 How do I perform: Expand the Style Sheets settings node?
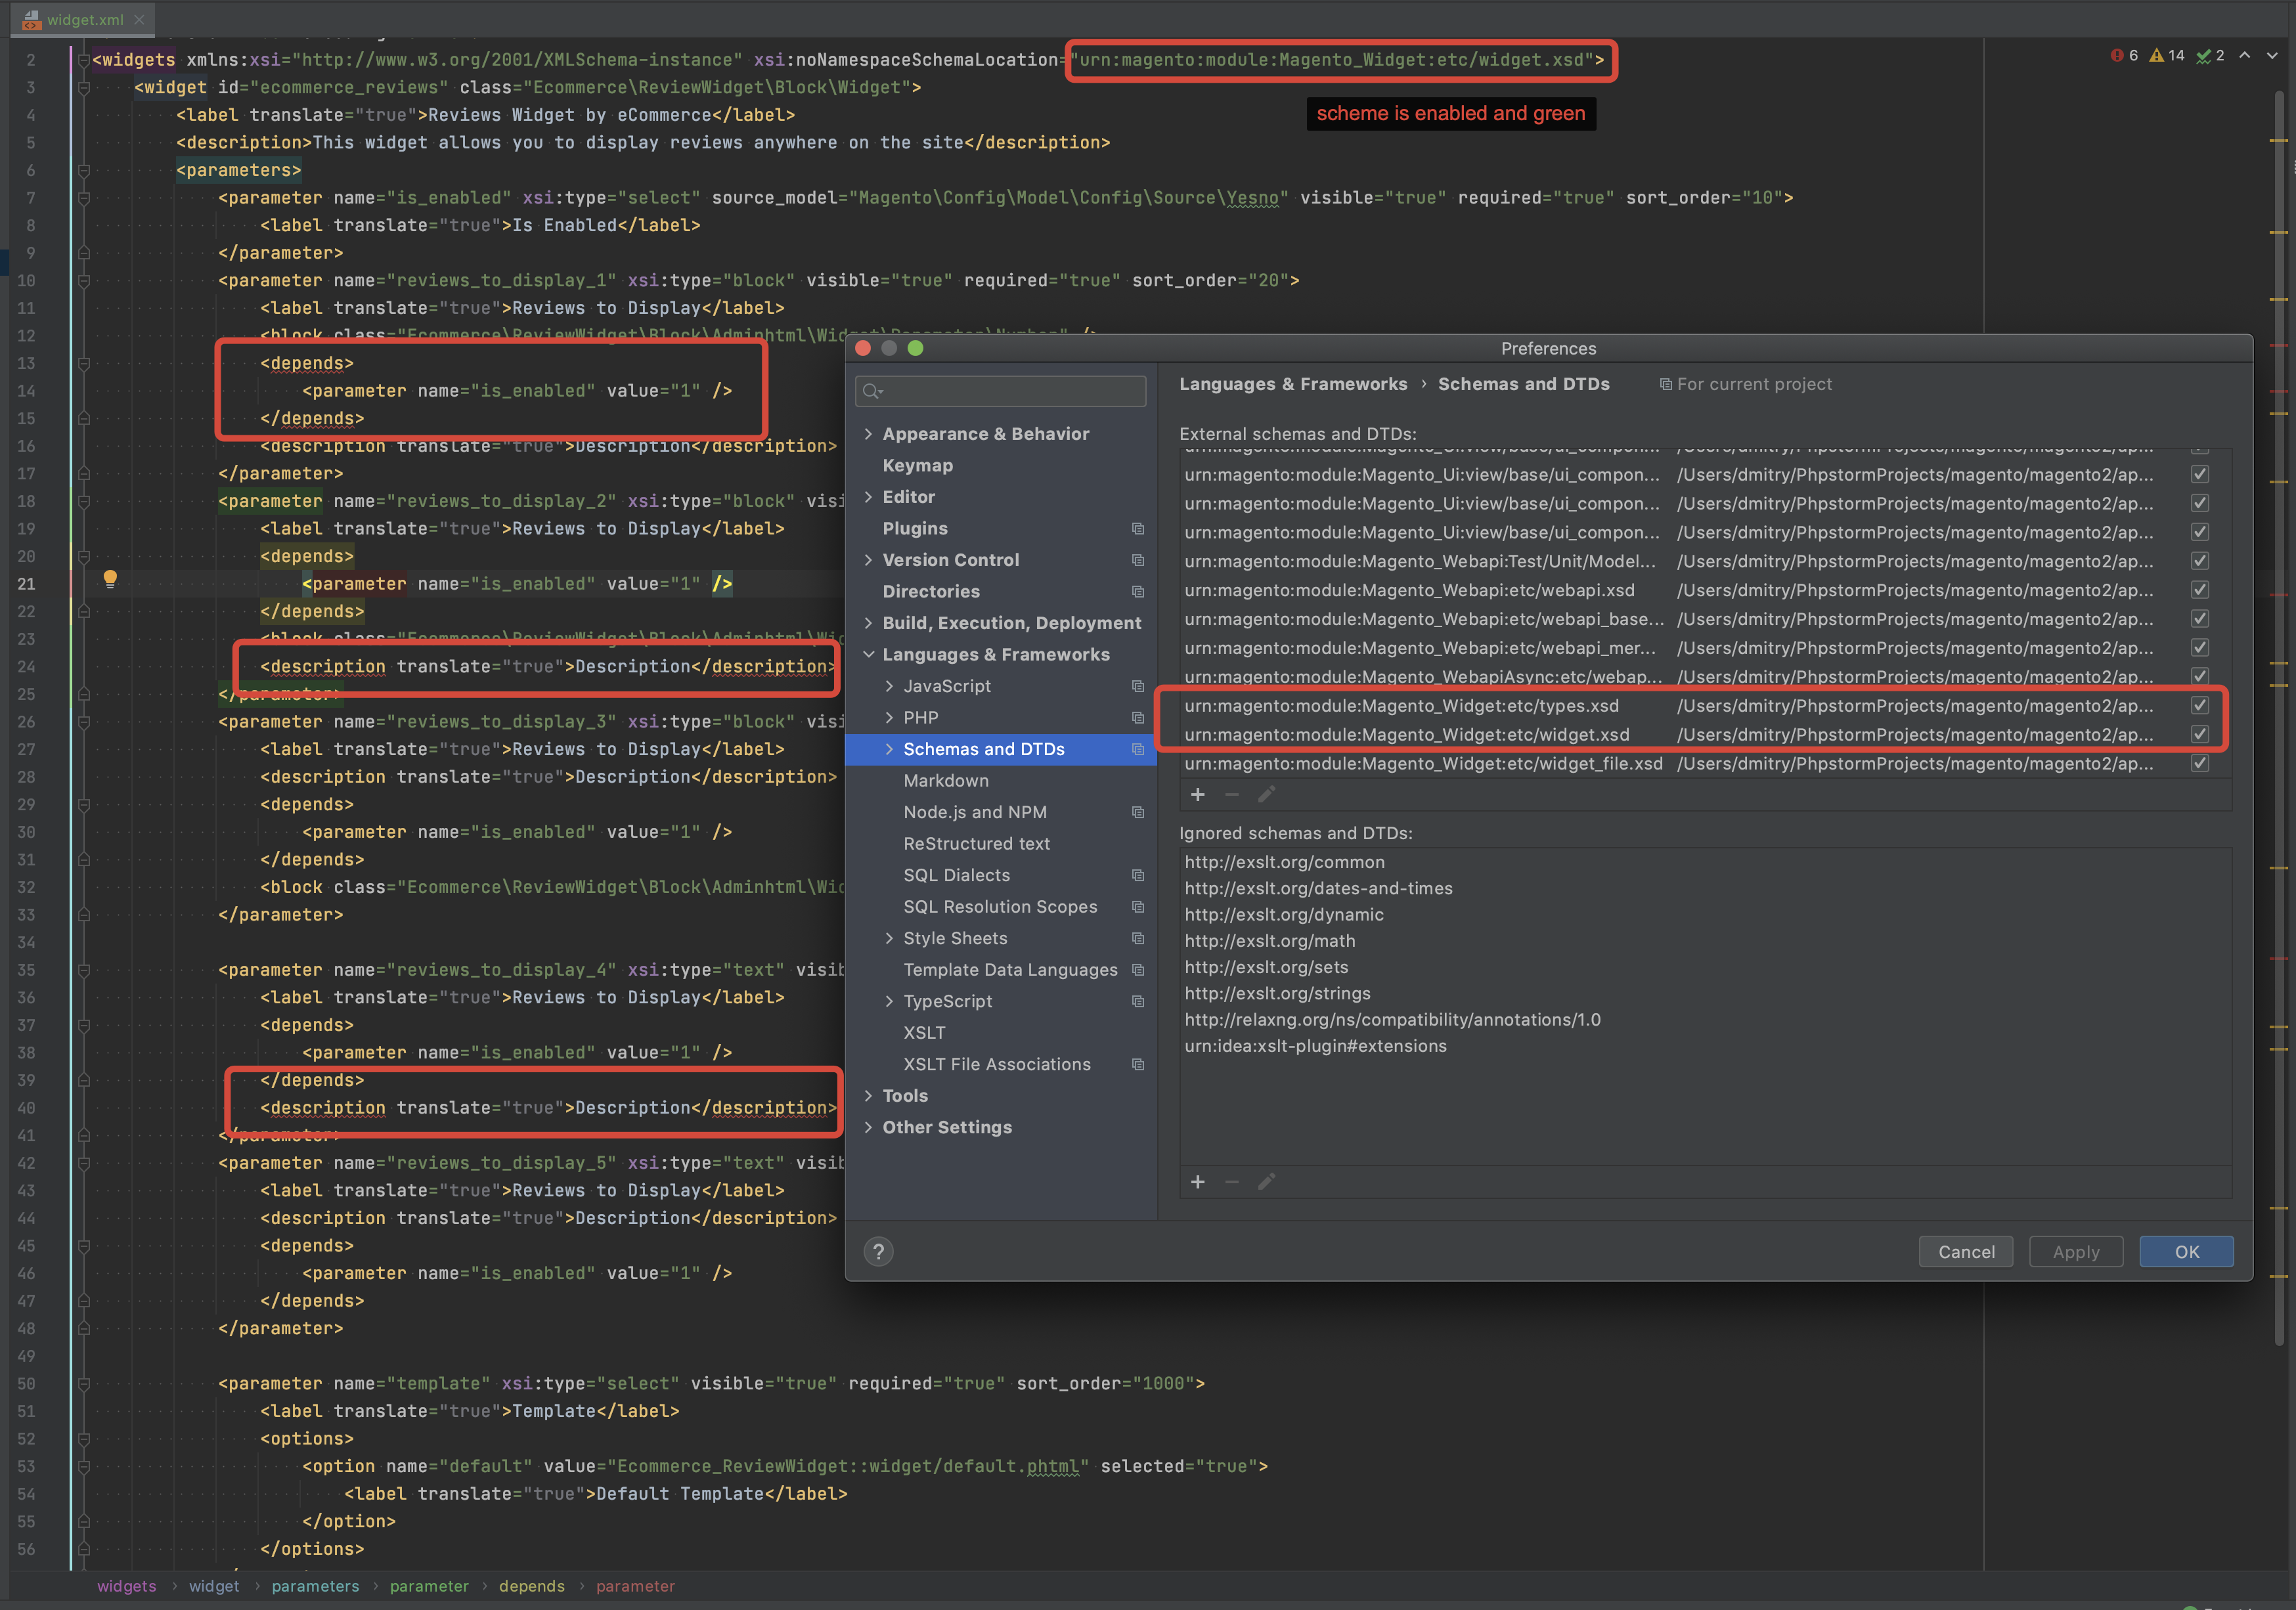(889, 938)
